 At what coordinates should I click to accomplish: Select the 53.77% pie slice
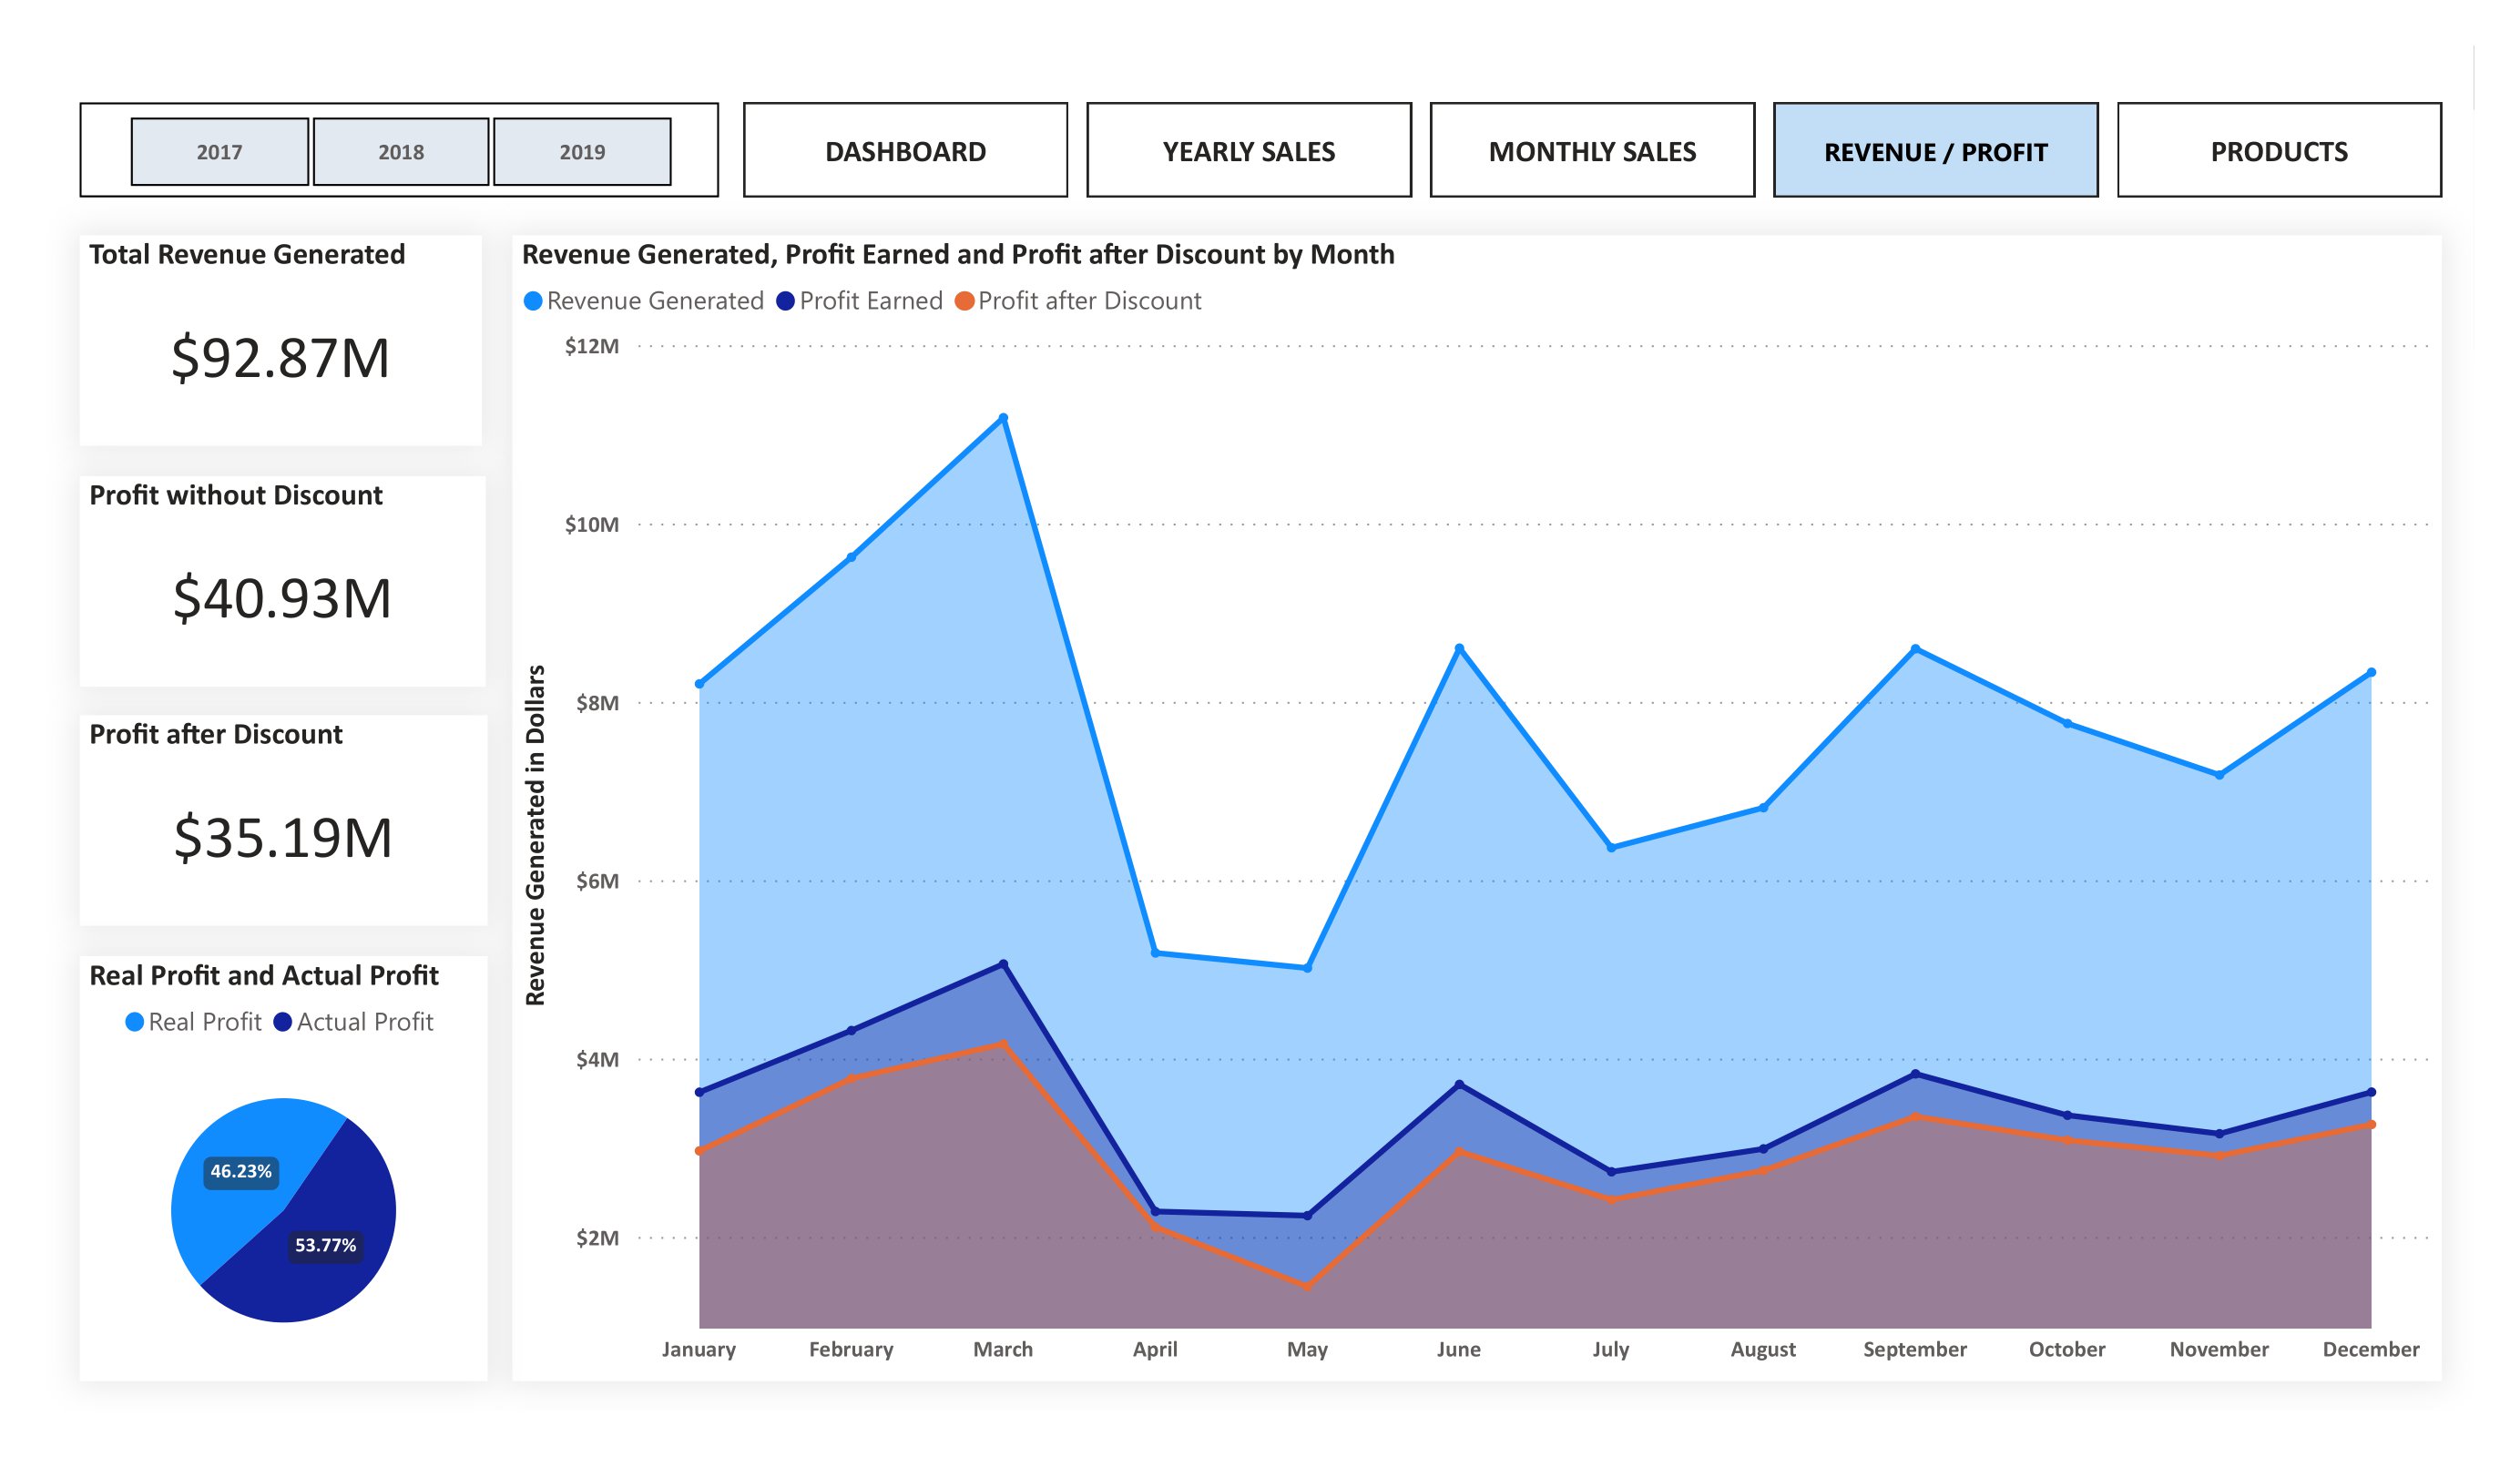point(327,1246)
